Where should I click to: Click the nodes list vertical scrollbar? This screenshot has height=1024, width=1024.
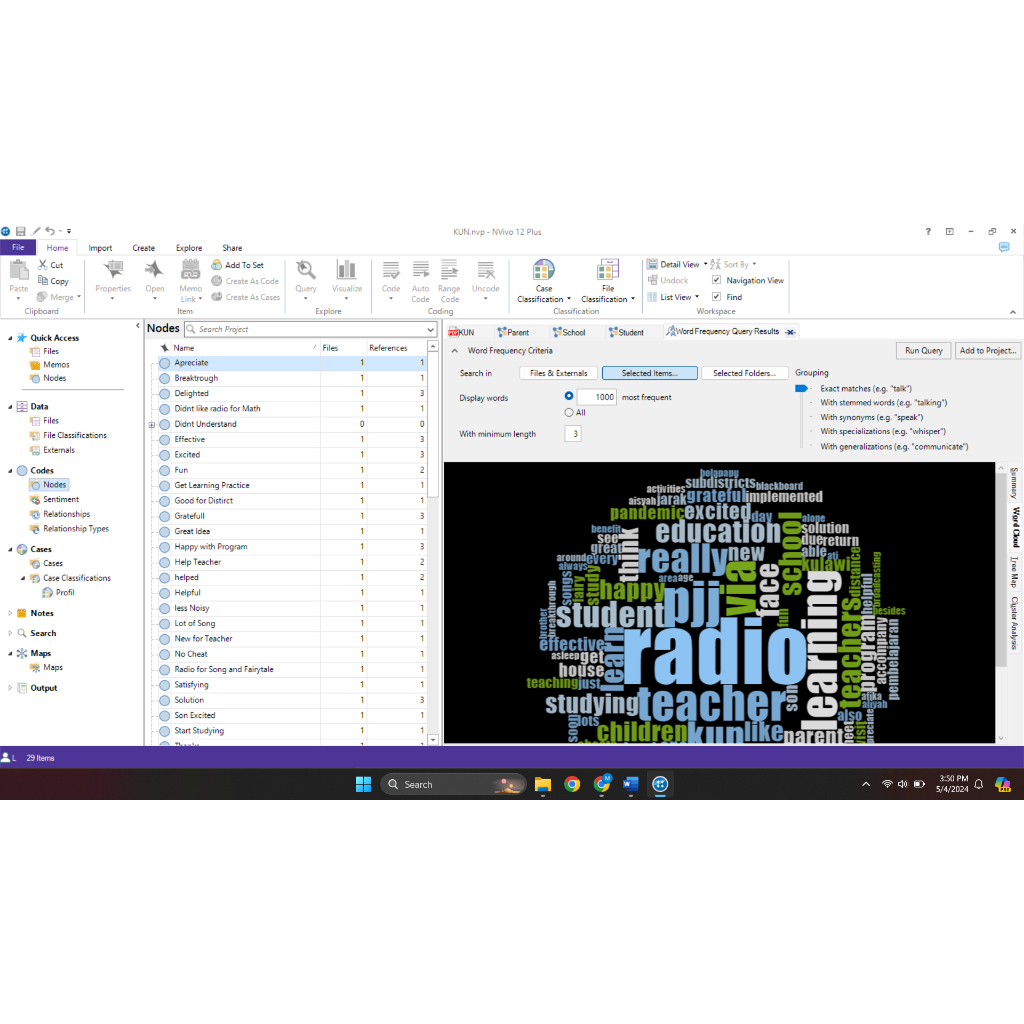coord(432,424)
